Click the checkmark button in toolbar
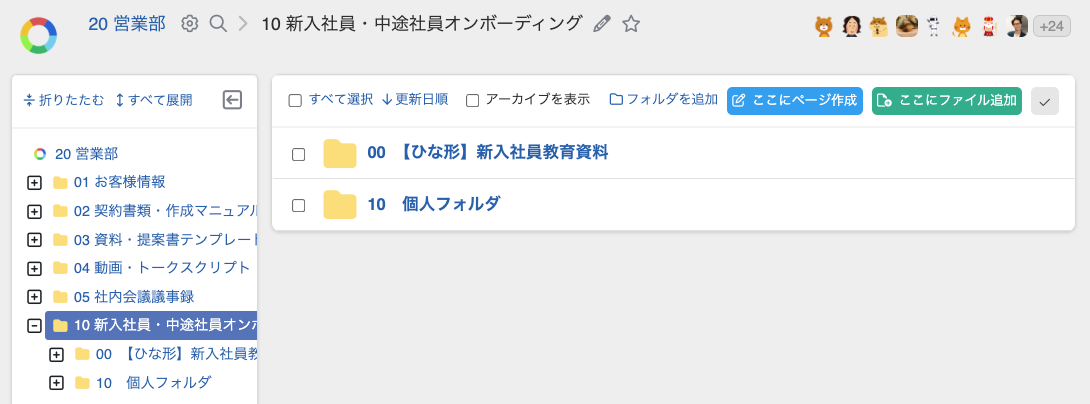Image resolution: width=1090 pixels, height=404 pixels. [1044, 100]
